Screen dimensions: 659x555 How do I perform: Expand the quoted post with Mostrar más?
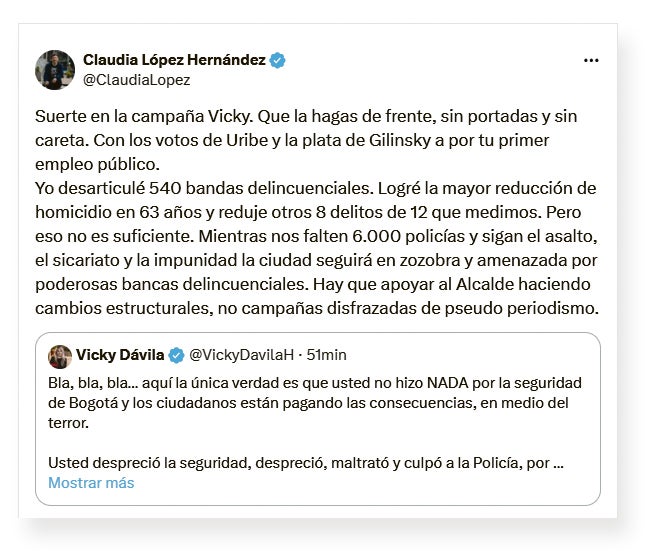[x=91, y=483]
